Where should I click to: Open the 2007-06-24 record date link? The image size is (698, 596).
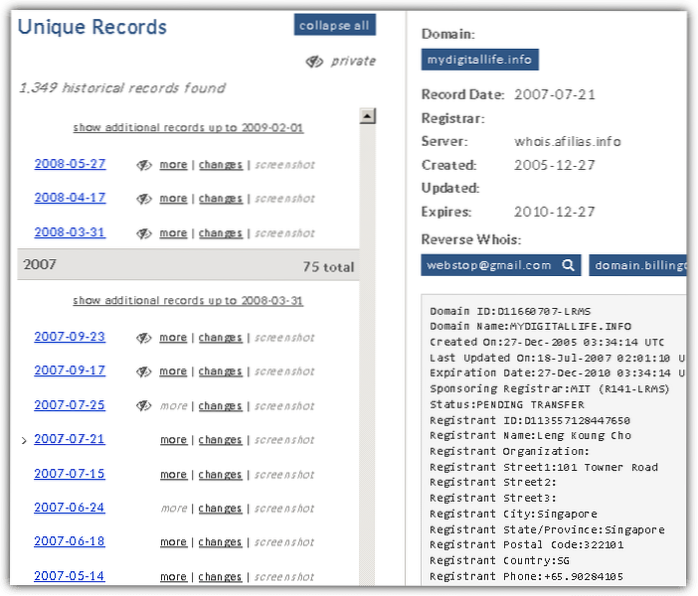(x=69, y=507)
